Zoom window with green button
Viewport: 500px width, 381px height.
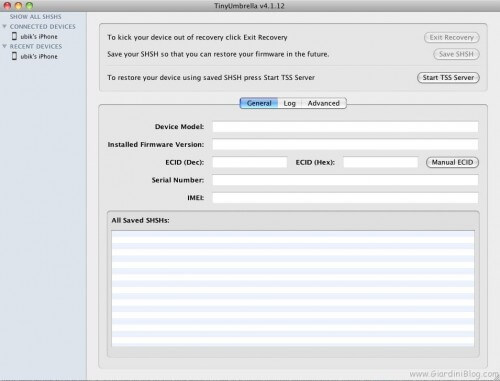29,5
